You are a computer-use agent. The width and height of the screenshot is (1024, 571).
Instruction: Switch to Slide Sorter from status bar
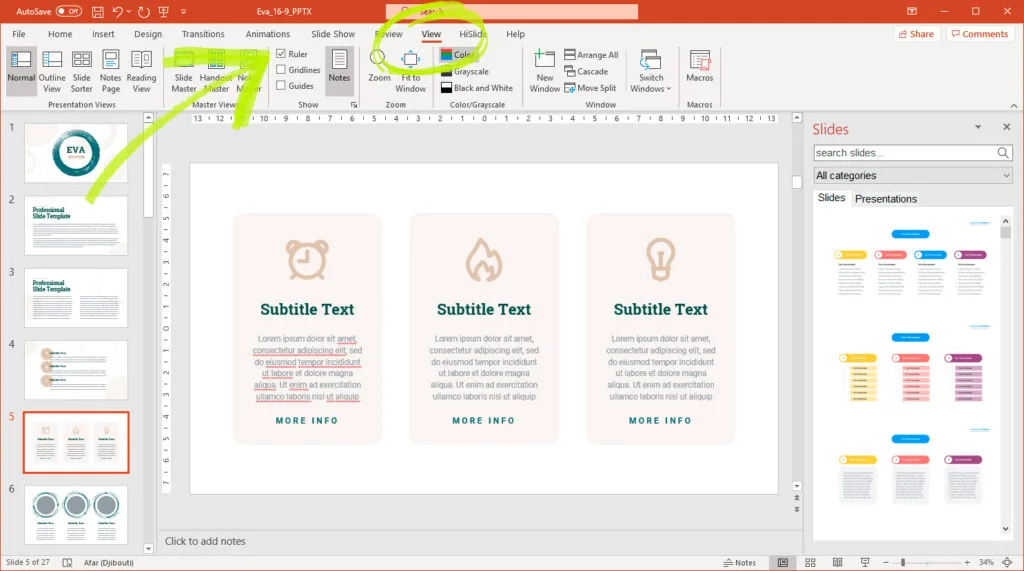(810, 563)
